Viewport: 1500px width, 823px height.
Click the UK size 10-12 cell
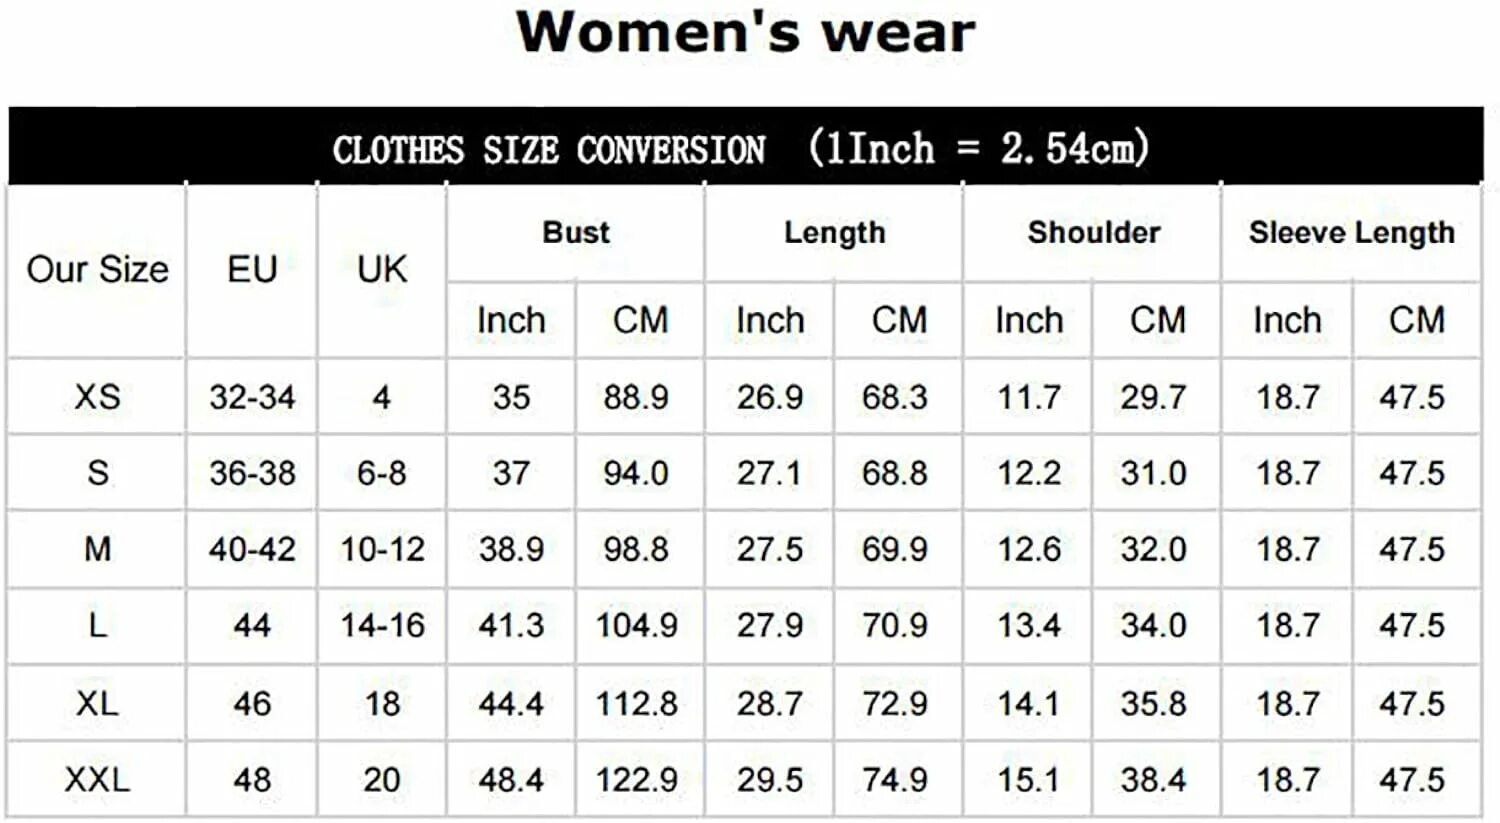(x=382, y=549)
